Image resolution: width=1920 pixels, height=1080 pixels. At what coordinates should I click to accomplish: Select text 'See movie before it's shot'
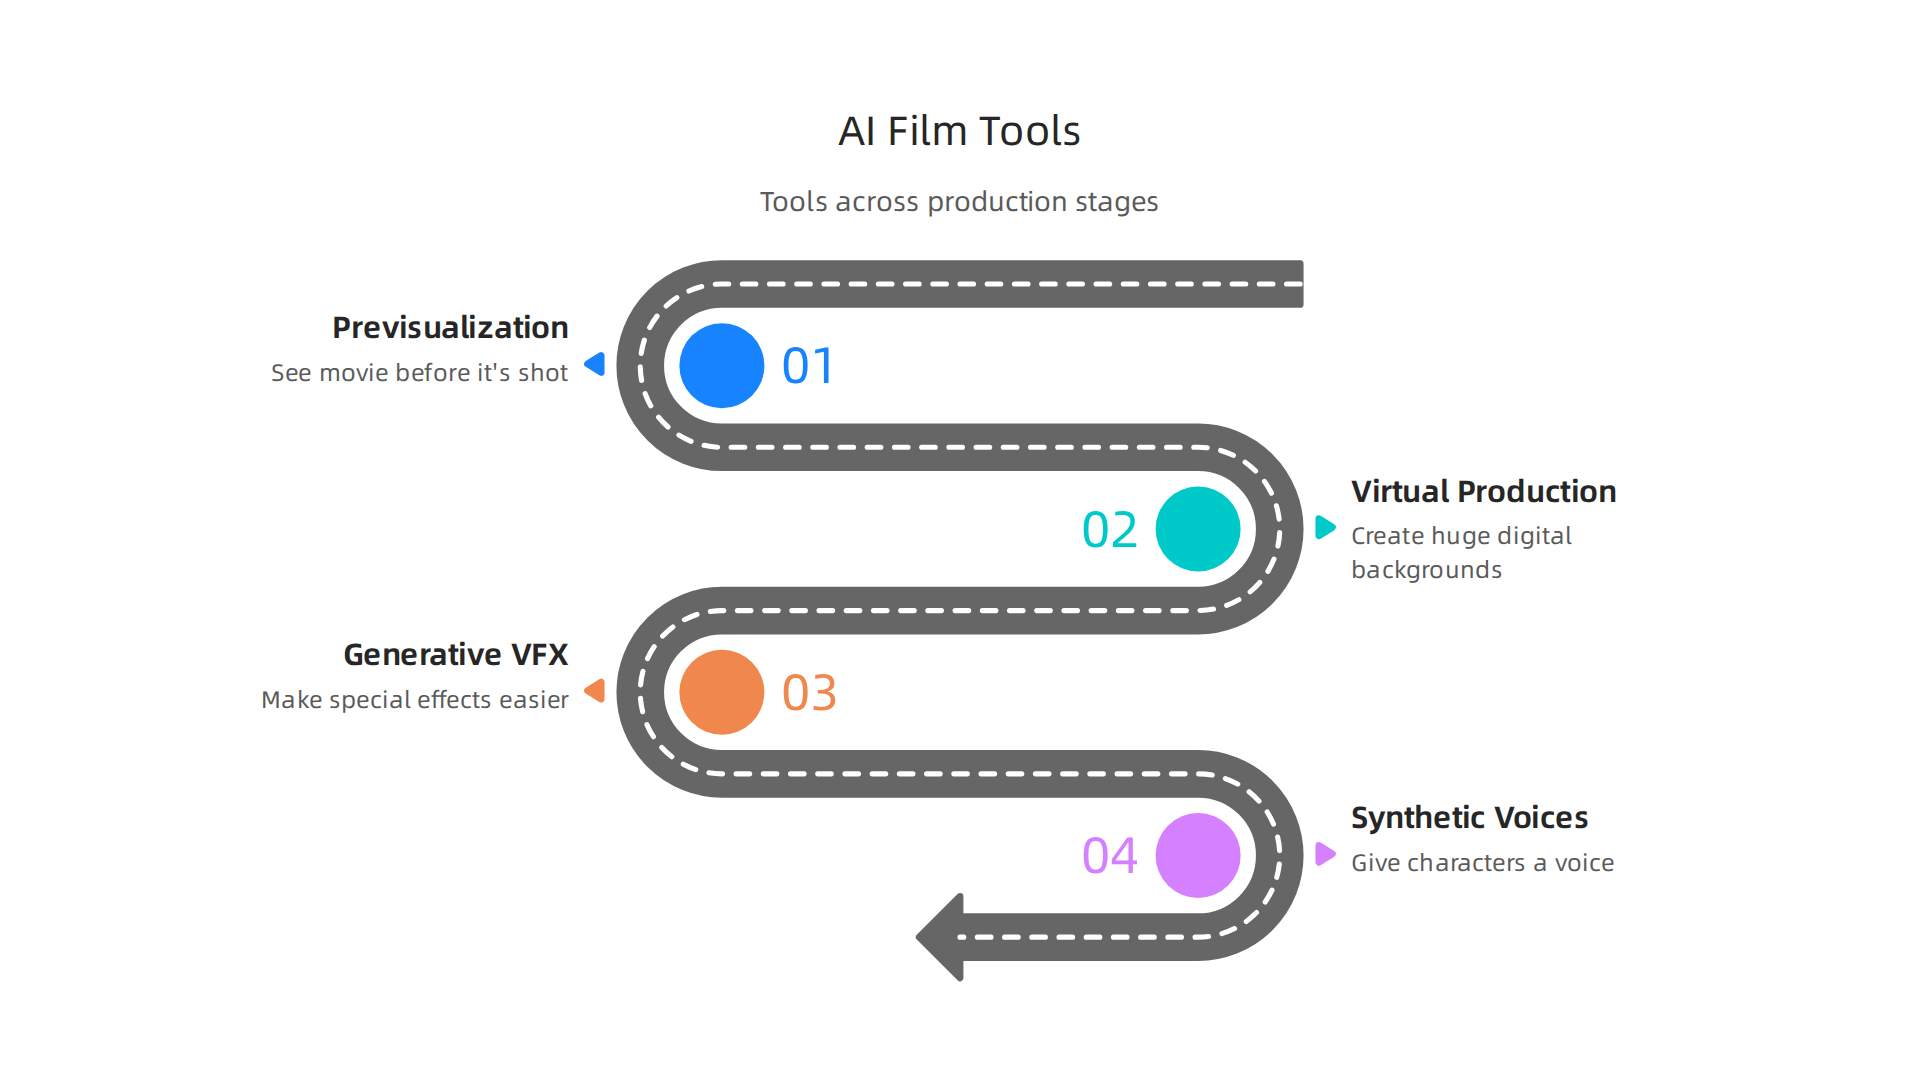click(419, 373)
